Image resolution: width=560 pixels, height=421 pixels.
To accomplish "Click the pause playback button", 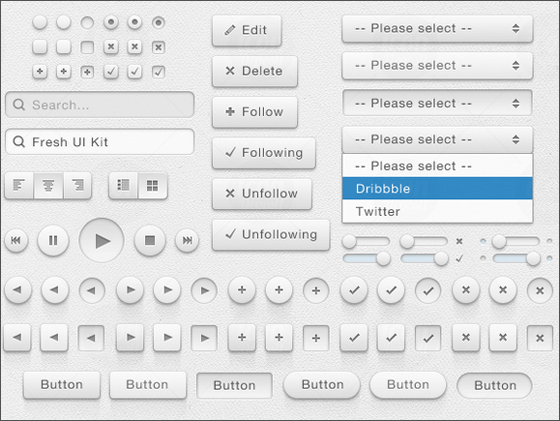I will click(53, 240).
